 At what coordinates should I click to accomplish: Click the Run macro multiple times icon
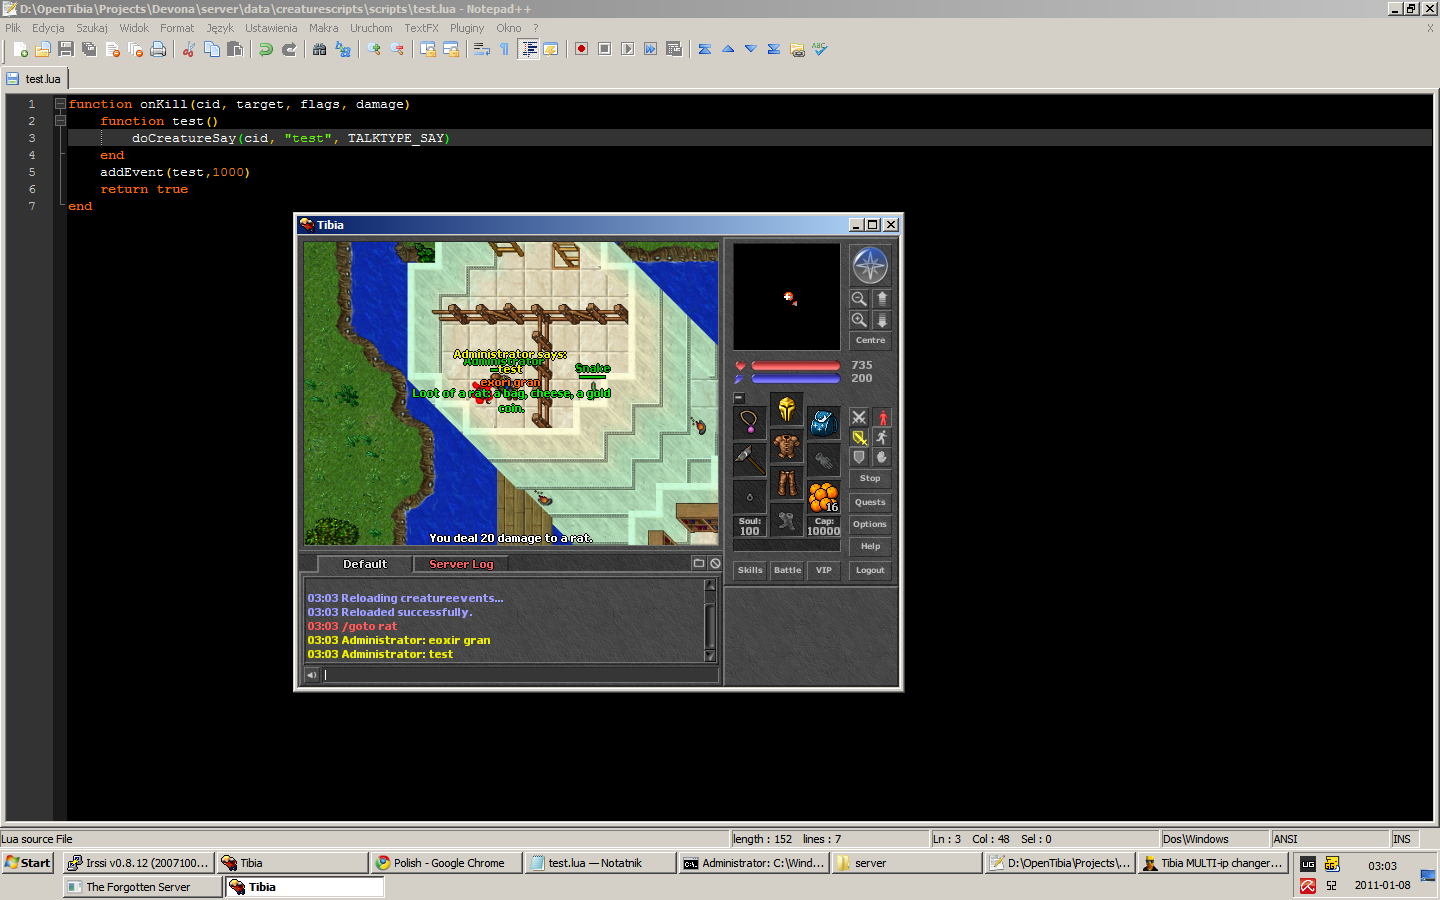pyautogui.click(x=650, y=49)
